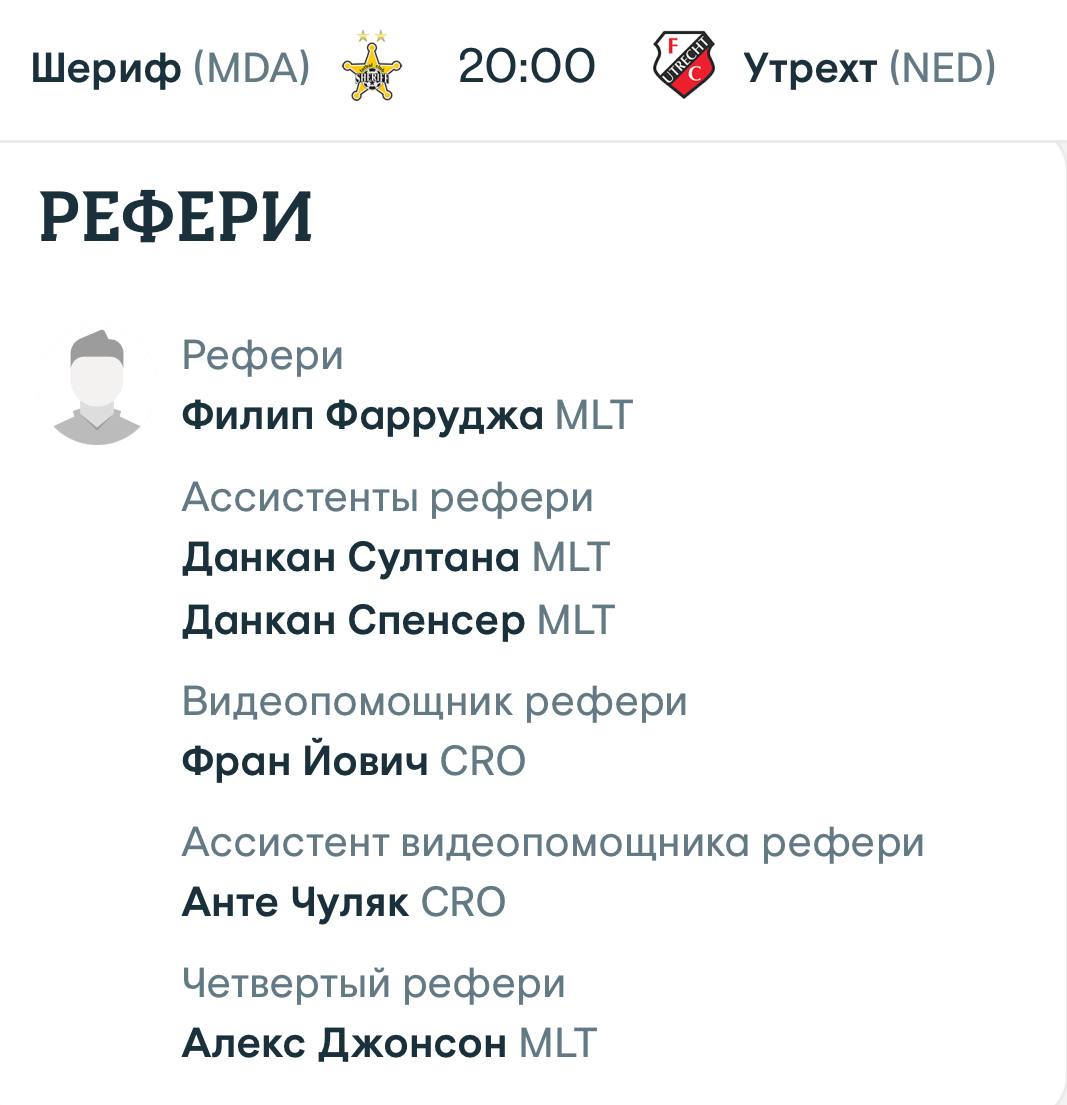The image size is (1067, 1105).
Task: Open the Утрехт team name
Action: (810, 68)
